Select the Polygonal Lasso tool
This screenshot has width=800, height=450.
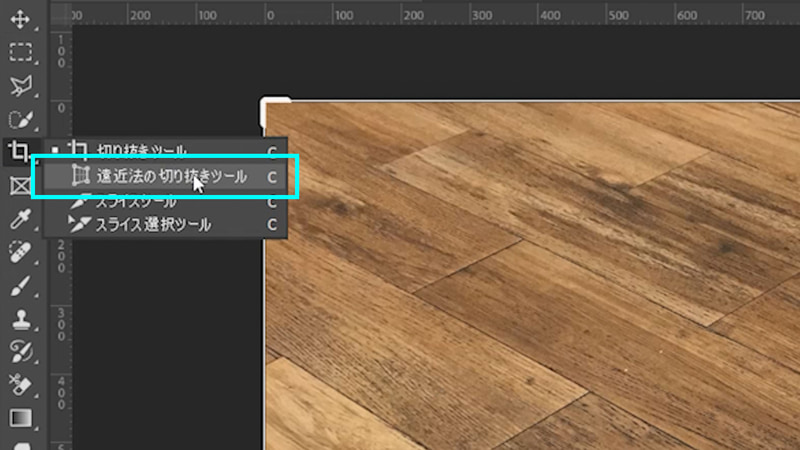click(20, 86)
